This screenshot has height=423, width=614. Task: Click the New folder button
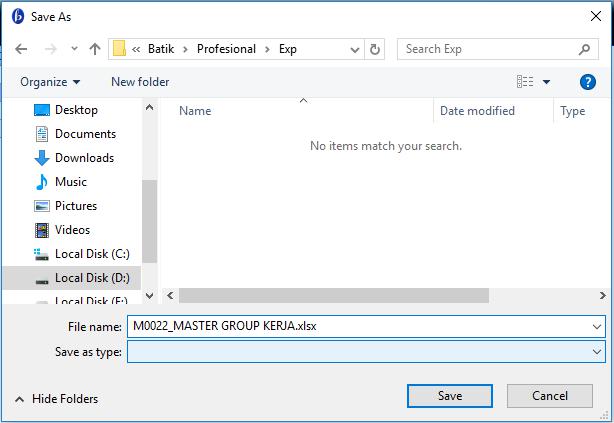pyautogui.click(x=140, y=82)
